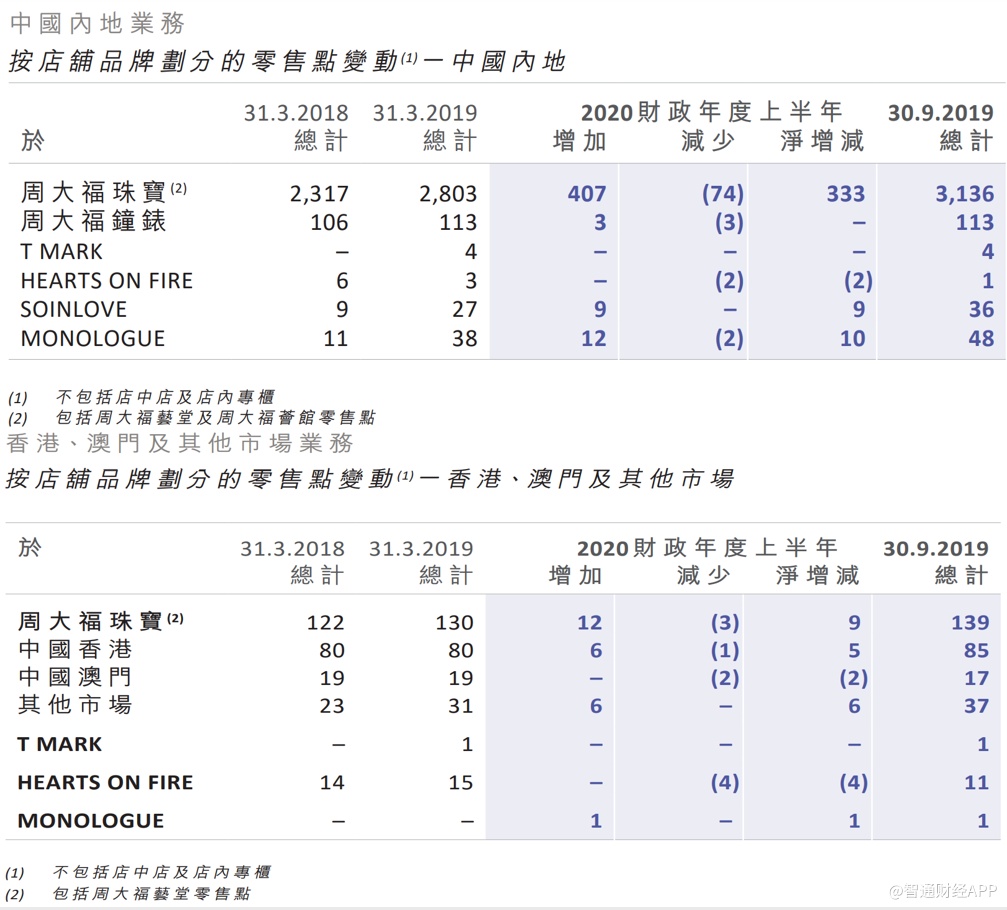
Task: Click the 139 total value
Action: click(970, 622)
